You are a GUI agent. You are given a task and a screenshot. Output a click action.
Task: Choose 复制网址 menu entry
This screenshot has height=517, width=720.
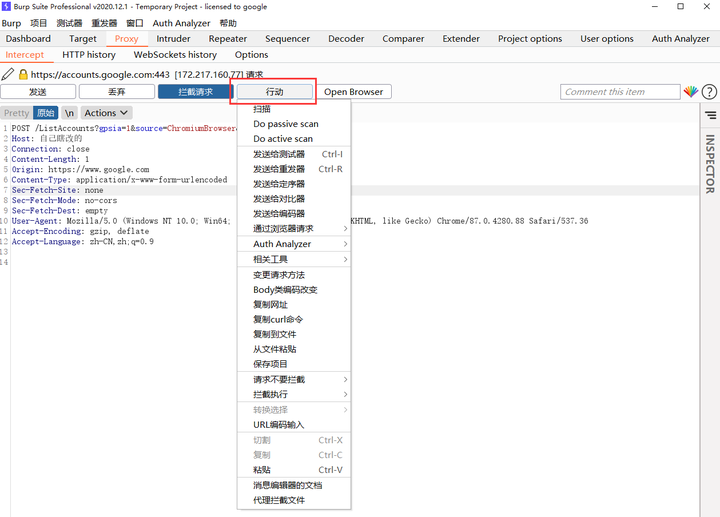click(x=294, y=304)
